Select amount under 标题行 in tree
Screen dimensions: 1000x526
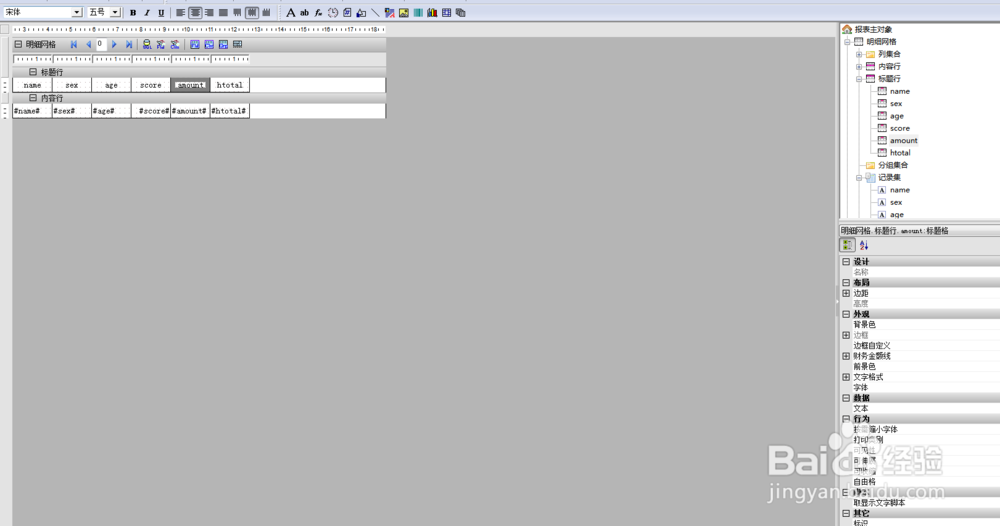(x=904, y=140)
